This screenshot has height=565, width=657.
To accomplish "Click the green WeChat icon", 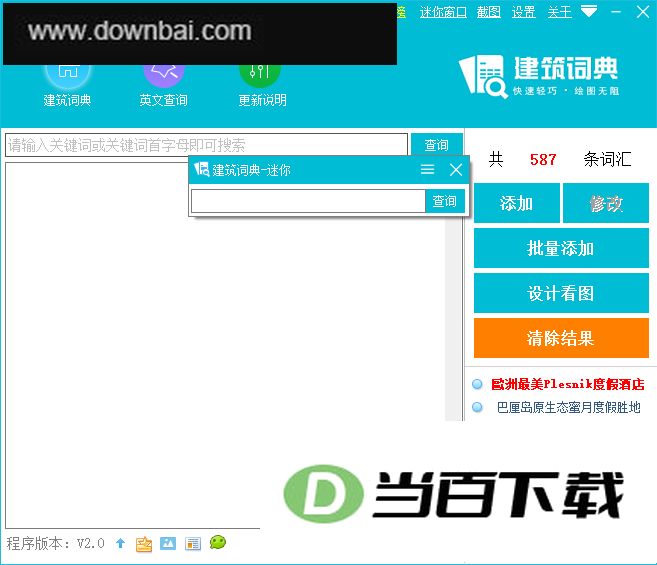I will click(218, 542).
